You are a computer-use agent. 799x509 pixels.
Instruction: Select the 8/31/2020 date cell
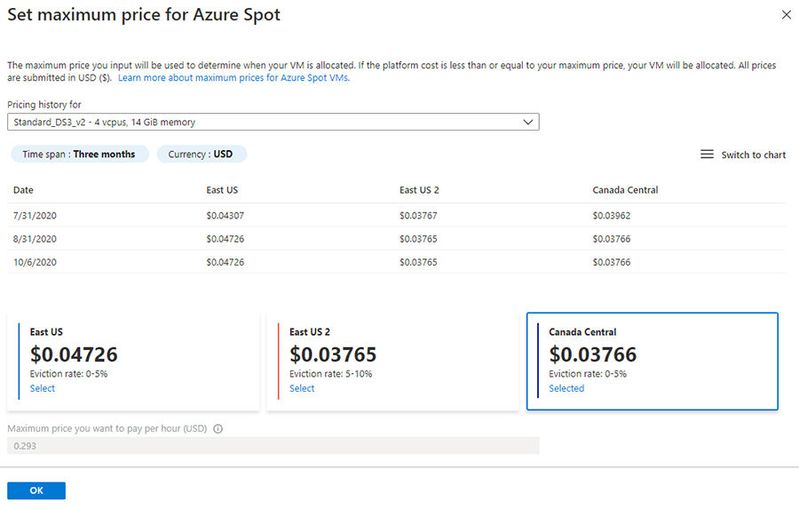tap(35, 239)
